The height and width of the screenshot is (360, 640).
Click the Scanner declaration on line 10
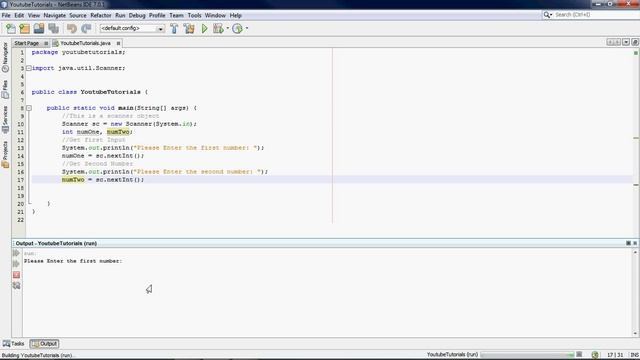pyautogui.click(x=129, y=124)
